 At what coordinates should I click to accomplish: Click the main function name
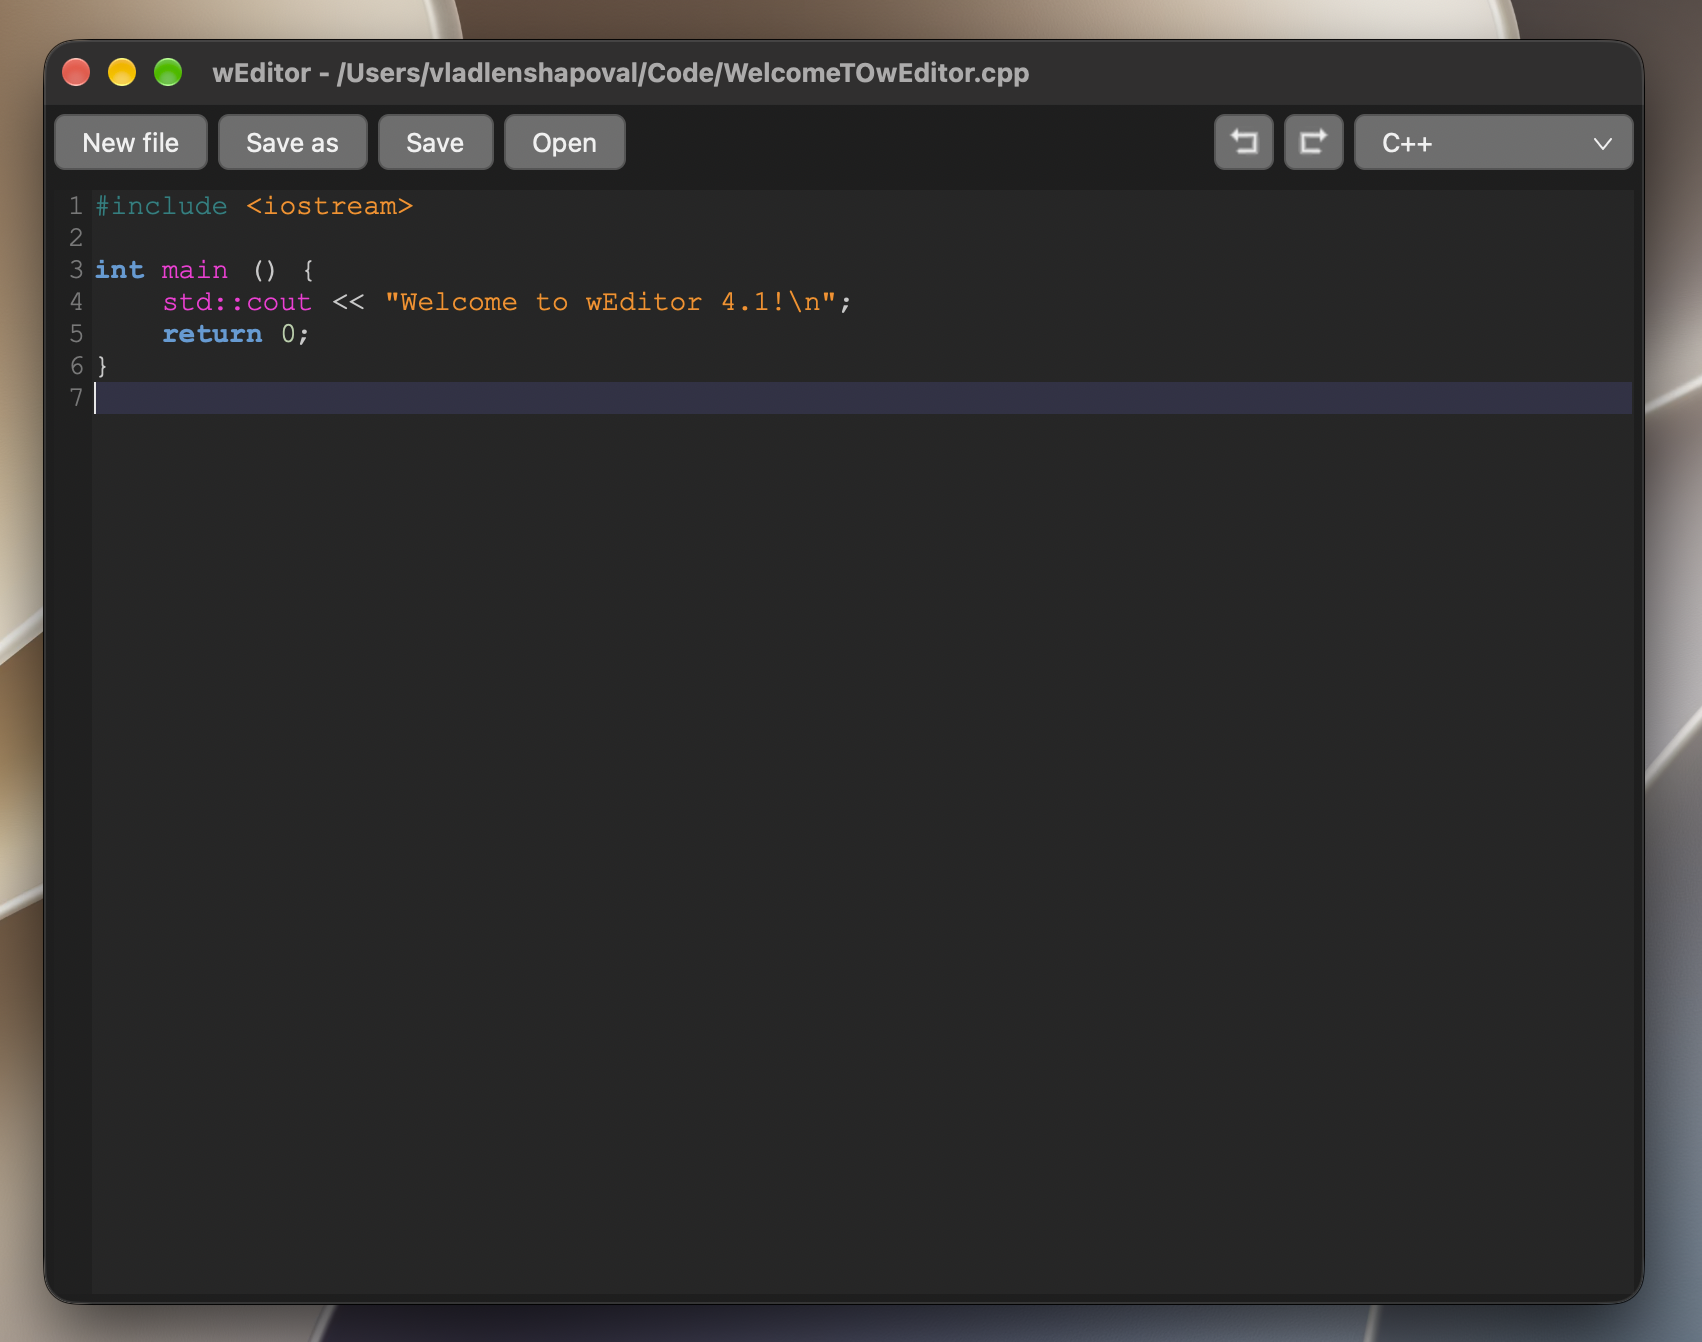pos(195,270)
